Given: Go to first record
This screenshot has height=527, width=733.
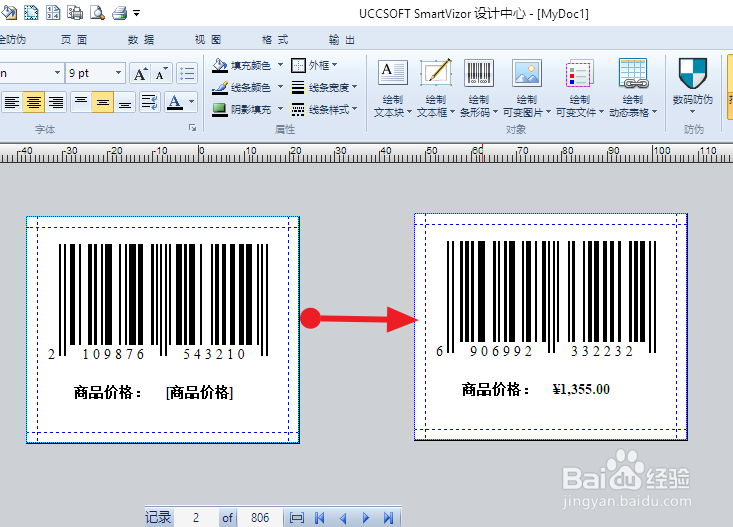Looking at the screenshot, I should click(320, 518).
